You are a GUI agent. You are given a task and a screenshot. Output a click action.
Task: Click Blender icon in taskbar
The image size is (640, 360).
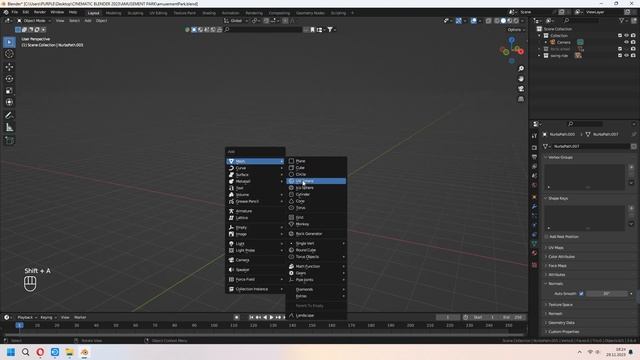coord(84,352)
